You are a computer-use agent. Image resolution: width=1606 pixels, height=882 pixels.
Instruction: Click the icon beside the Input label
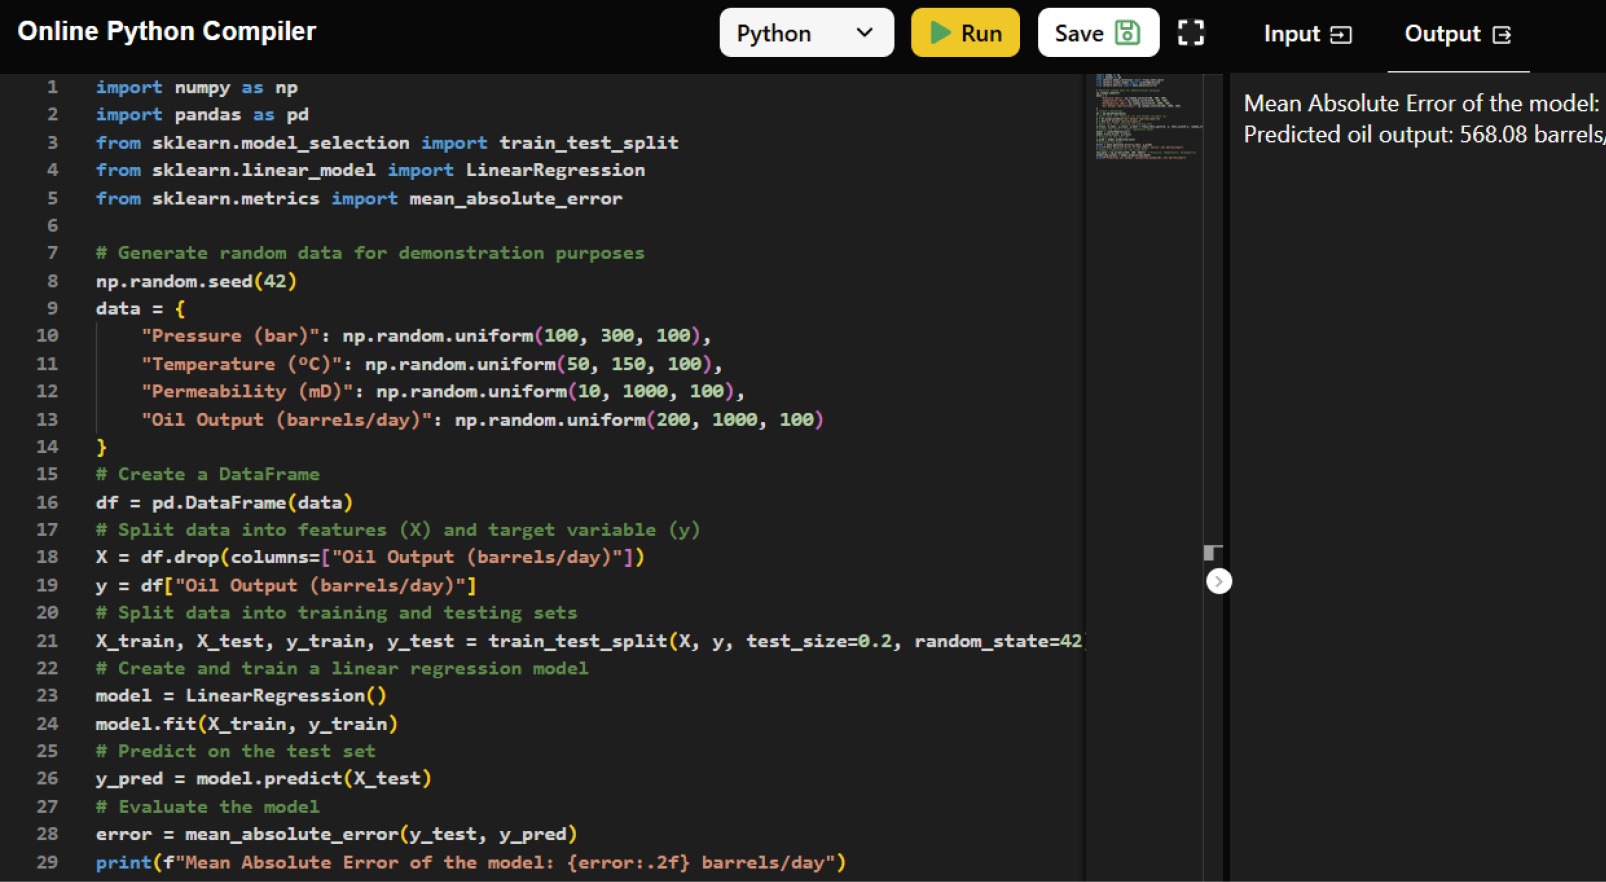[x=1341, y=35]
